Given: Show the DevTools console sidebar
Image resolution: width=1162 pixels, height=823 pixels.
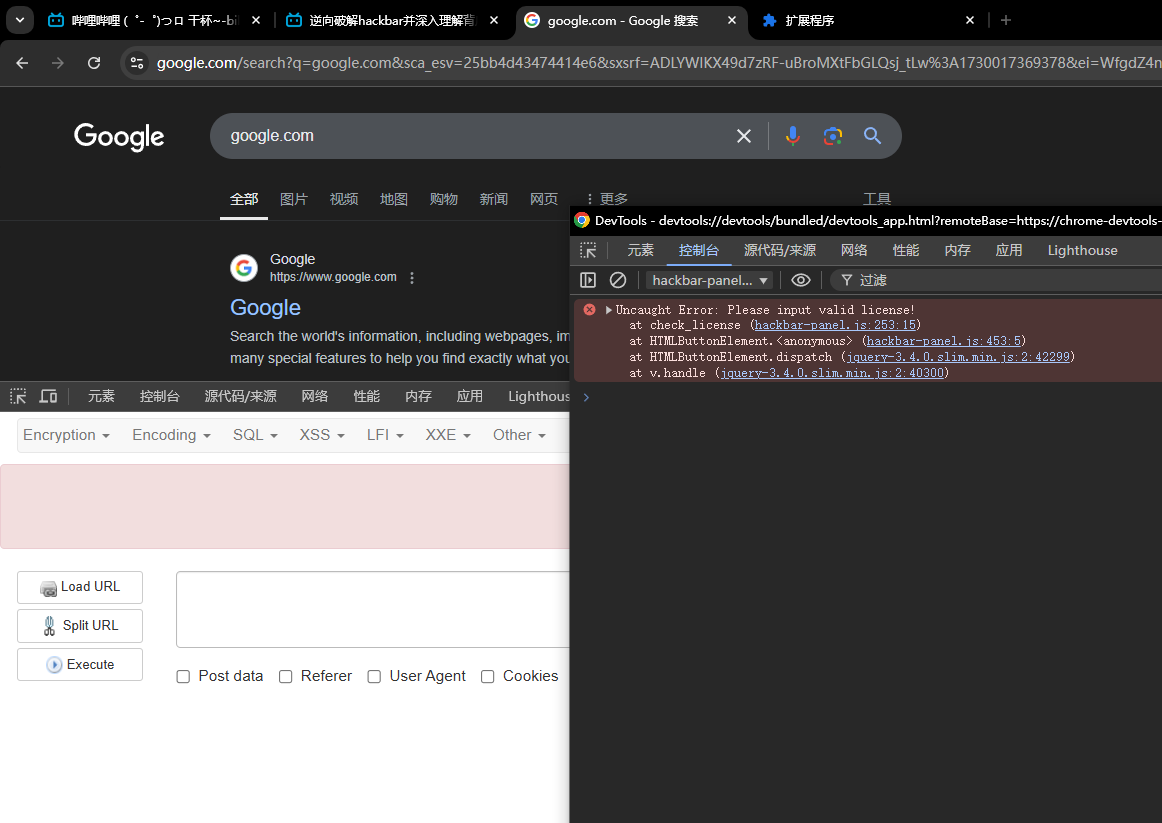Looking at the screenshot, I should point(588,280).
